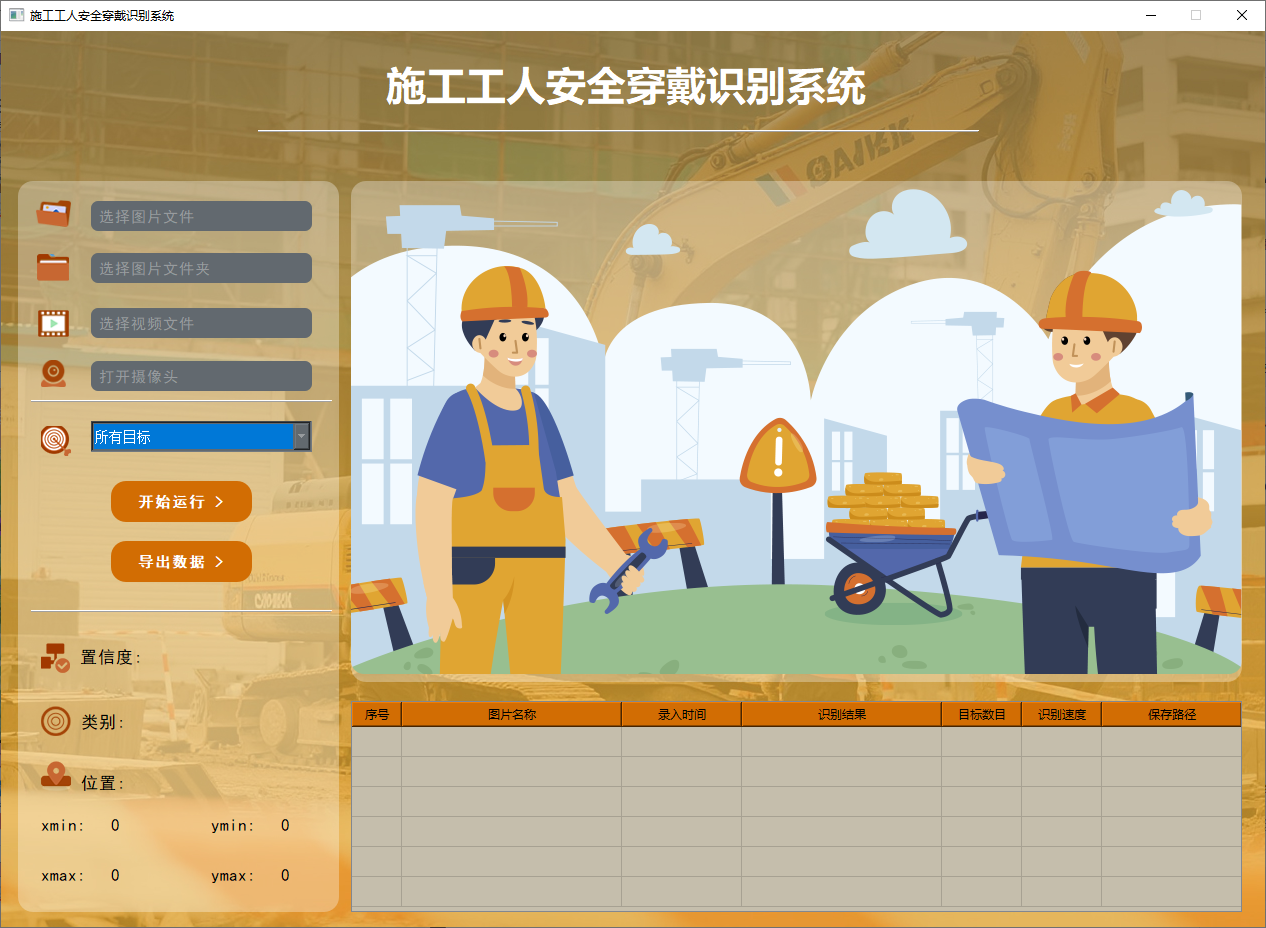Select the 选择图片文件 input field
The image size is (1266, 928).
[x=201, y=216]
